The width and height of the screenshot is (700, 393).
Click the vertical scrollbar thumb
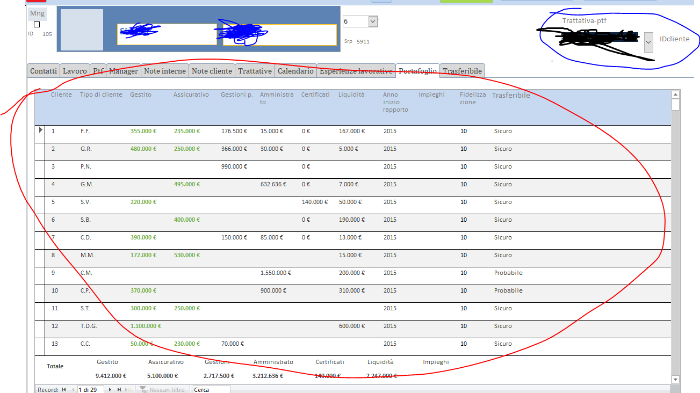pos(675,105)
